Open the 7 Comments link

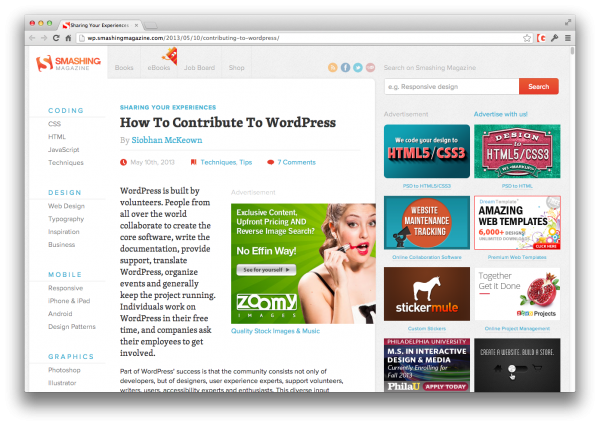click(x=297, y=162)
